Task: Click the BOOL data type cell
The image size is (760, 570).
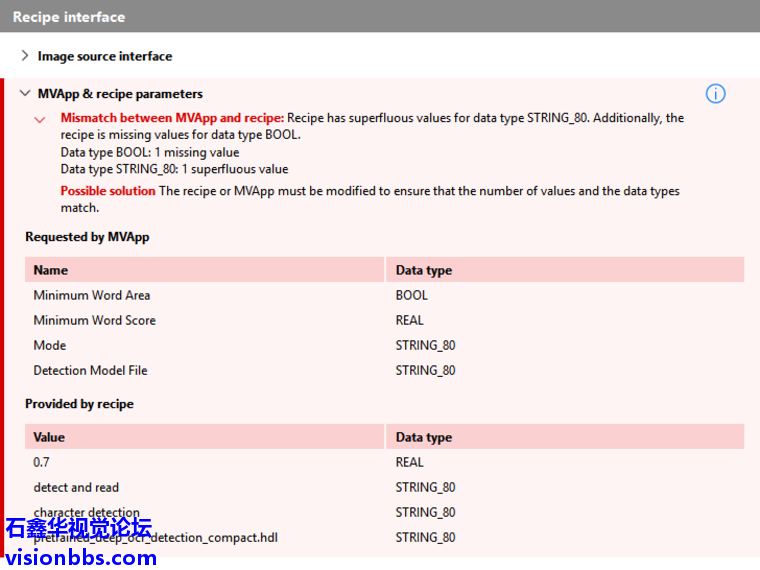Action: (x=412, y=295)
